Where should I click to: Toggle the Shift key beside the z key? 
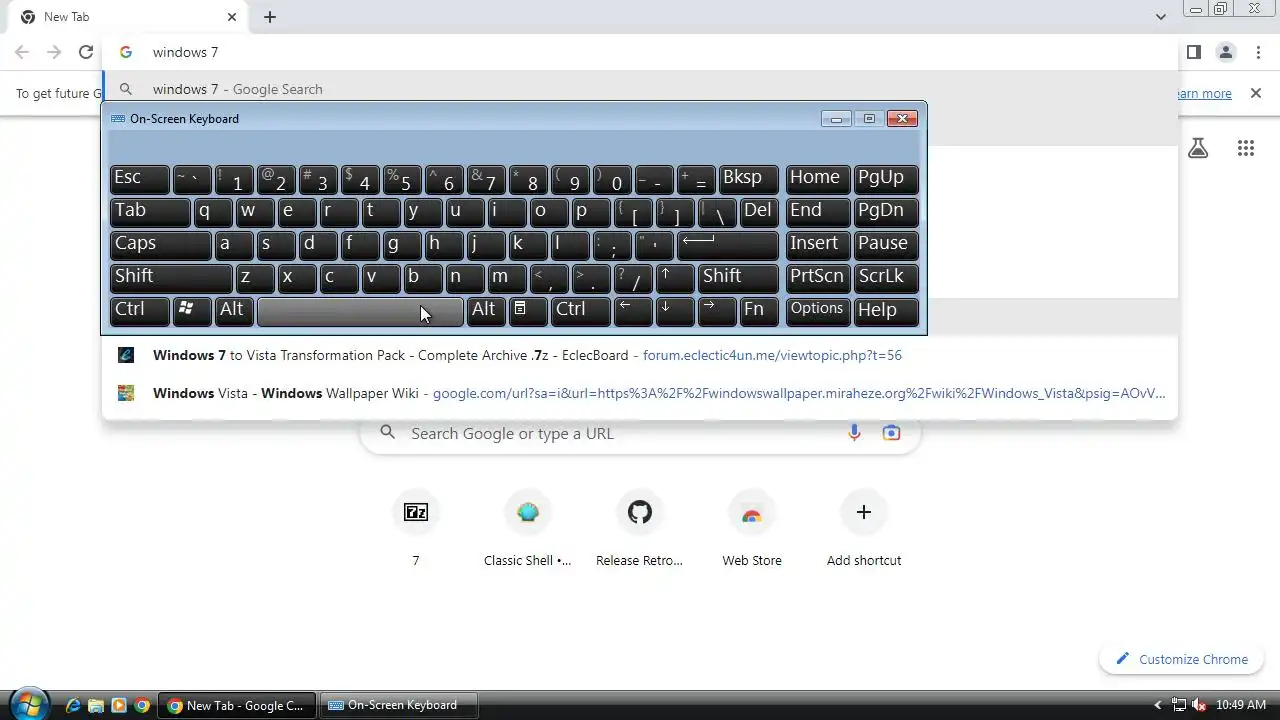point(171,278)
